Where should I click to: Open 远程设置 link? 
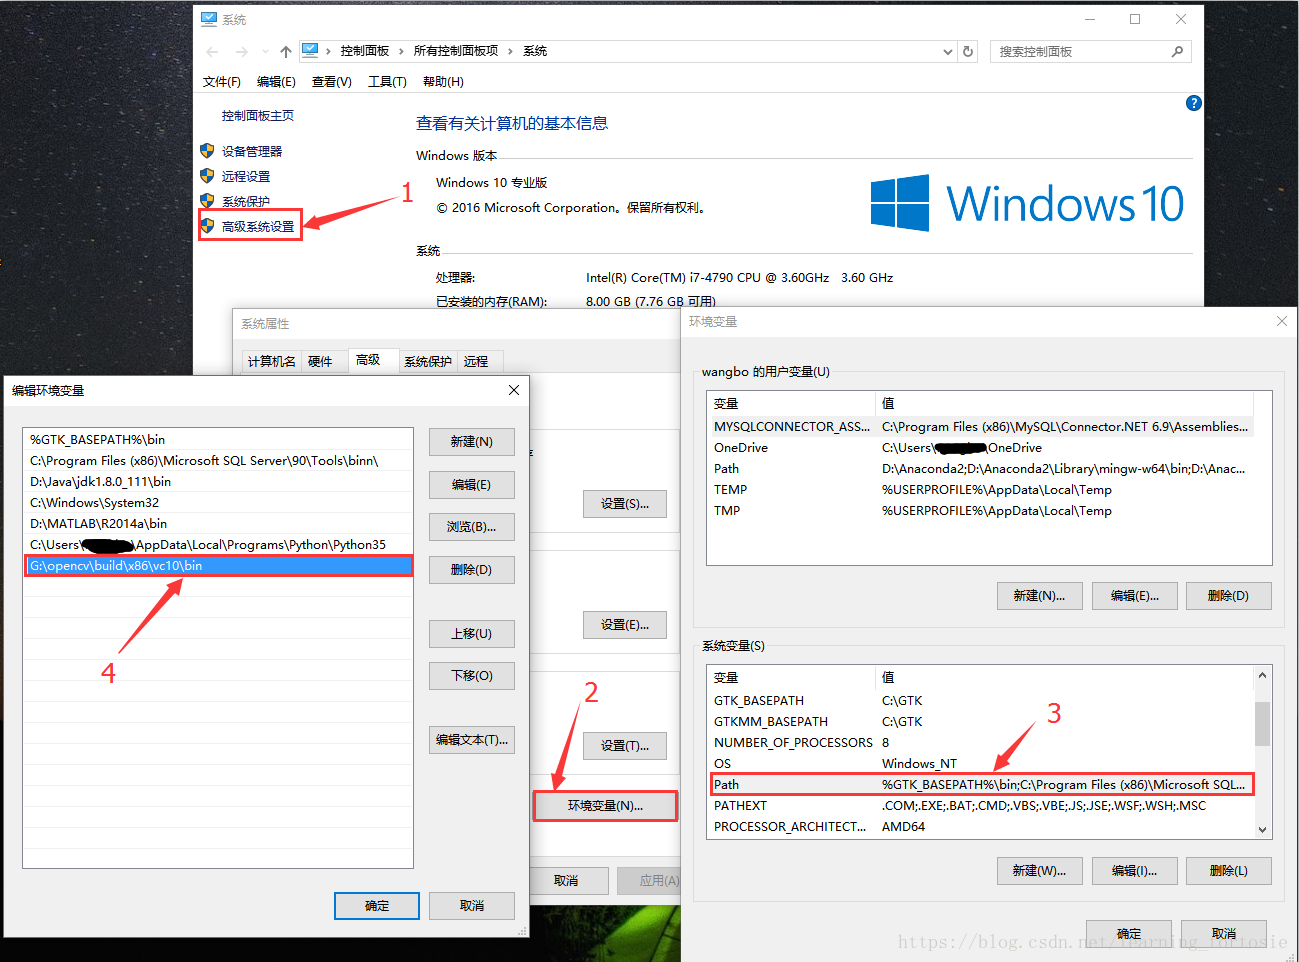[x=246, y=176]
